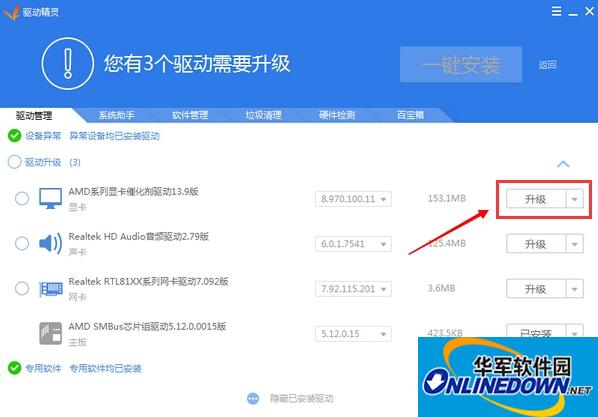Click the text Realtek HD Audio音频驱动2.79版
This screenshot has width=598, height=417.
139,237
